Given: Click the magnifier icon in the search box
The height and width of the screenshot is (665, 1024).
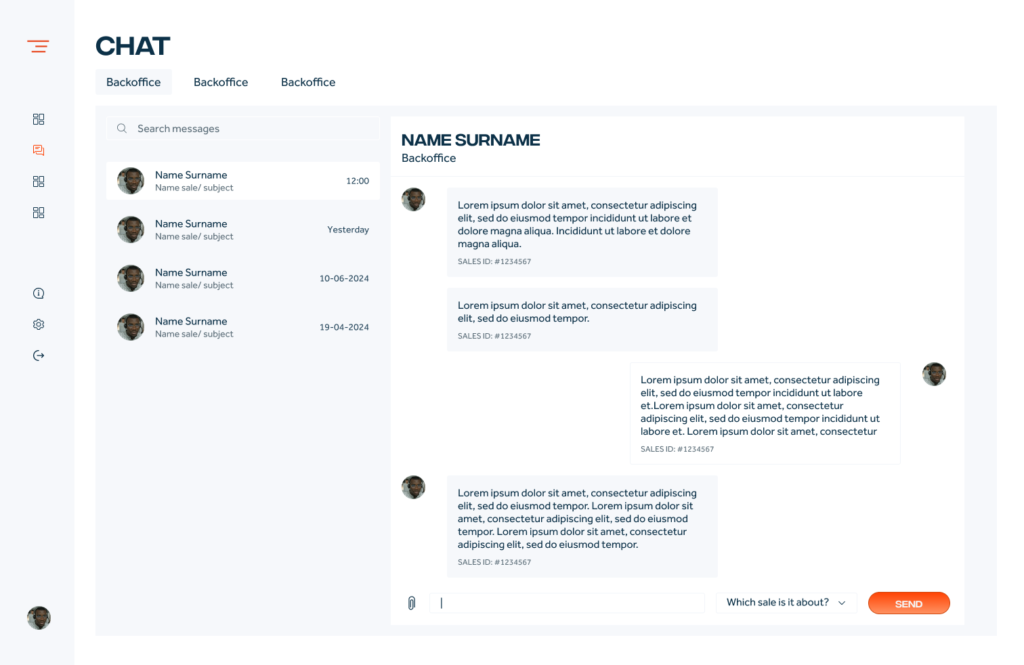Looking at the screenshot, I should point(121,129).
